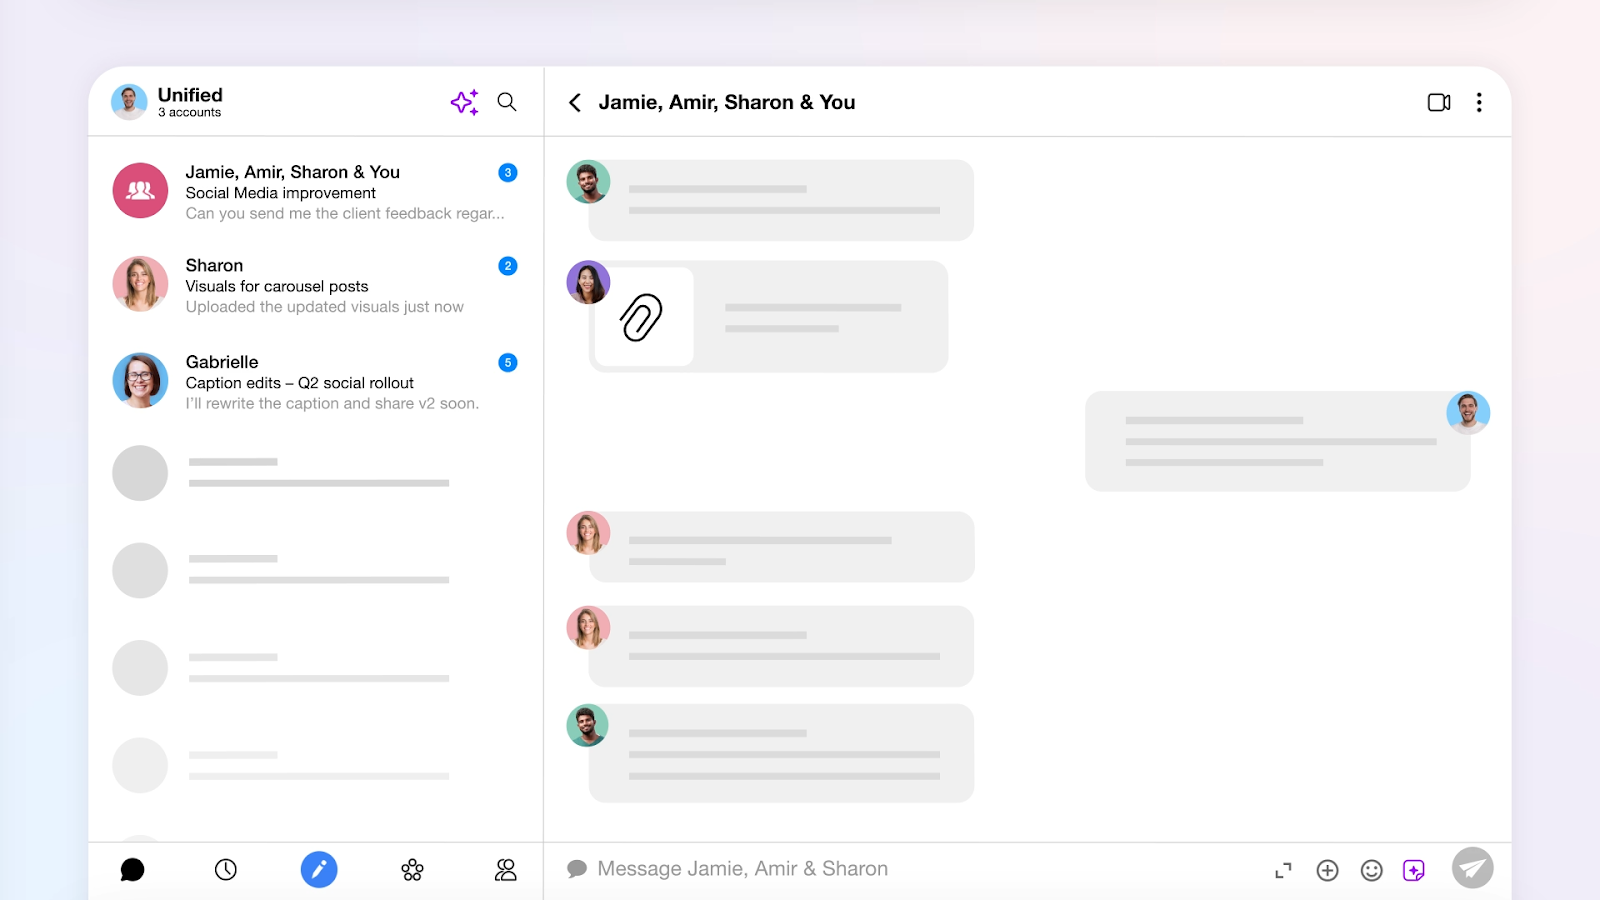Collapse the chat using the back chevron
1600x900 pixels.
[x=574, y=102]
